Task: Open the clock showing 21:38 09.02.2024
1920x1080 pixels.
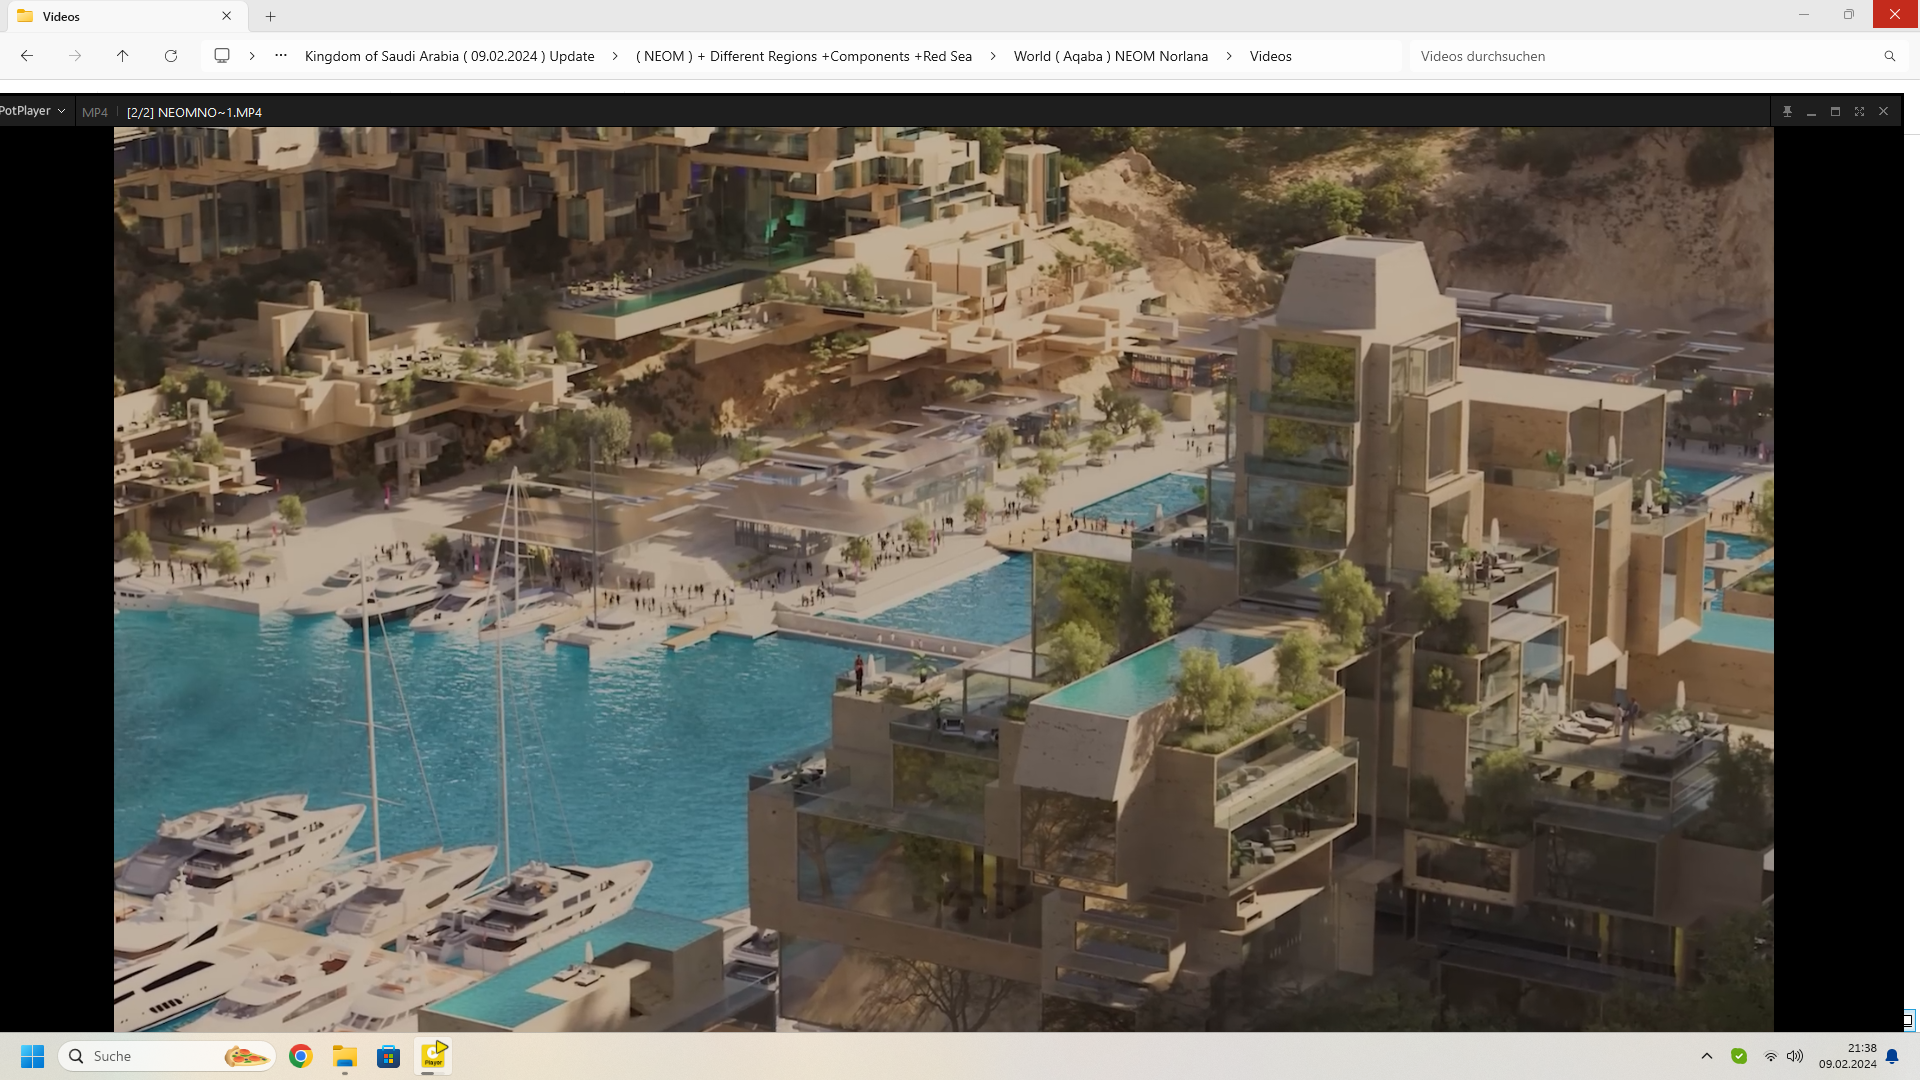Action: coord(1848,1056)
